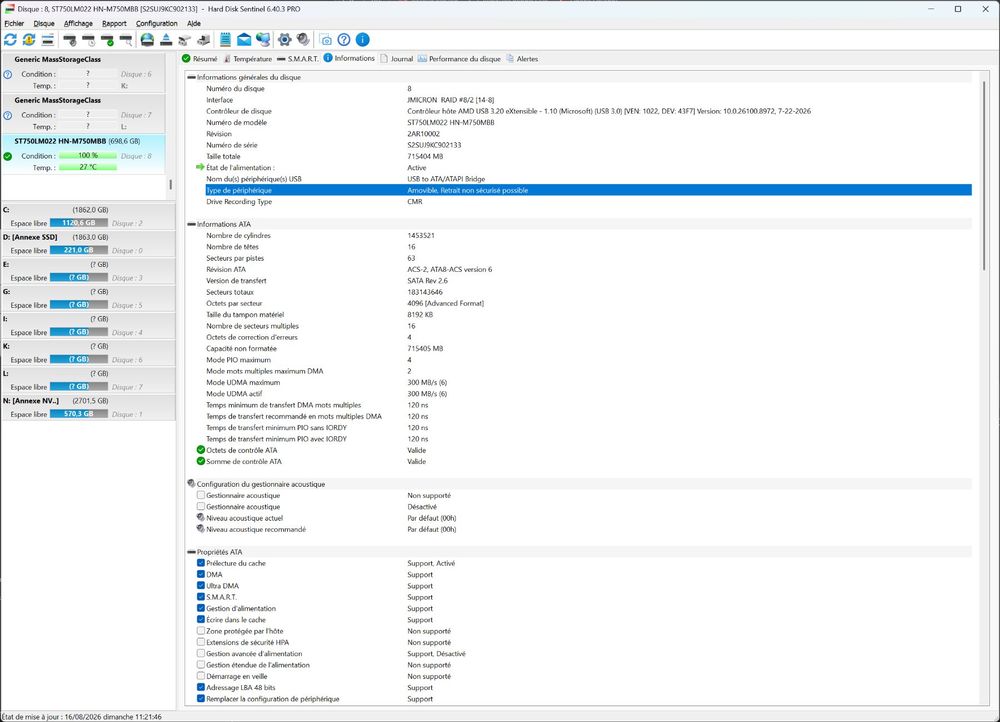
Task: Toggle the Préfecture du cache checkbox
Action: (201, 563)
